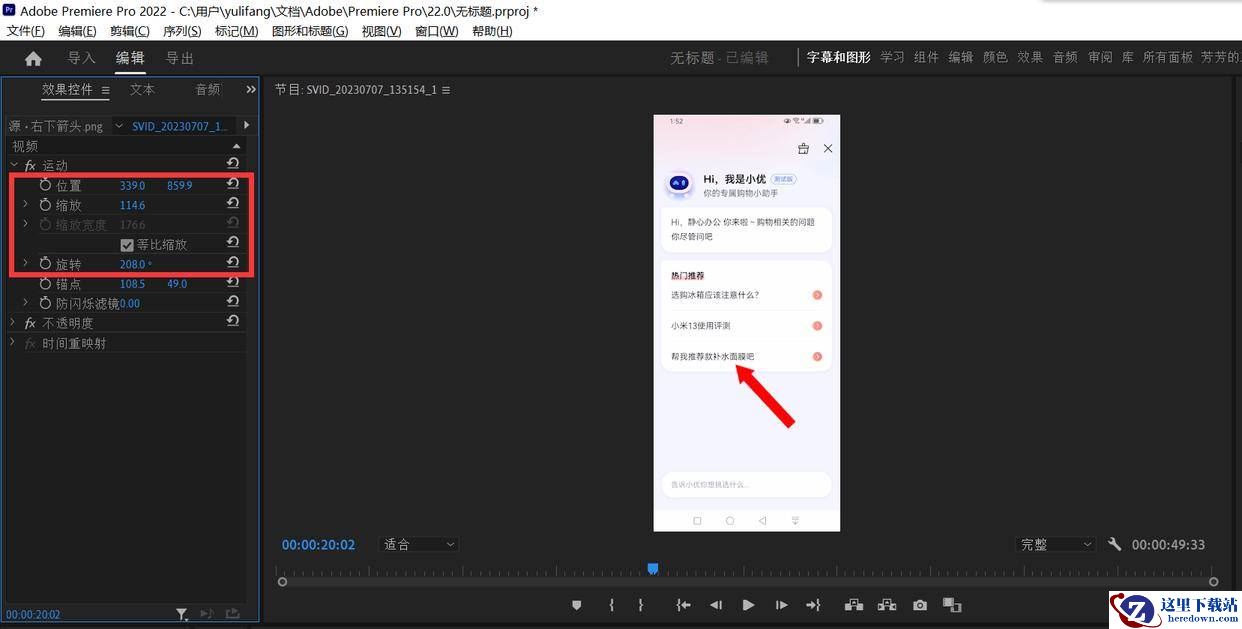The width and height of the screenshot is (1242, 629).
Task: Toggle fx switch for 不透明度 effect
Action: click(30, 323)
